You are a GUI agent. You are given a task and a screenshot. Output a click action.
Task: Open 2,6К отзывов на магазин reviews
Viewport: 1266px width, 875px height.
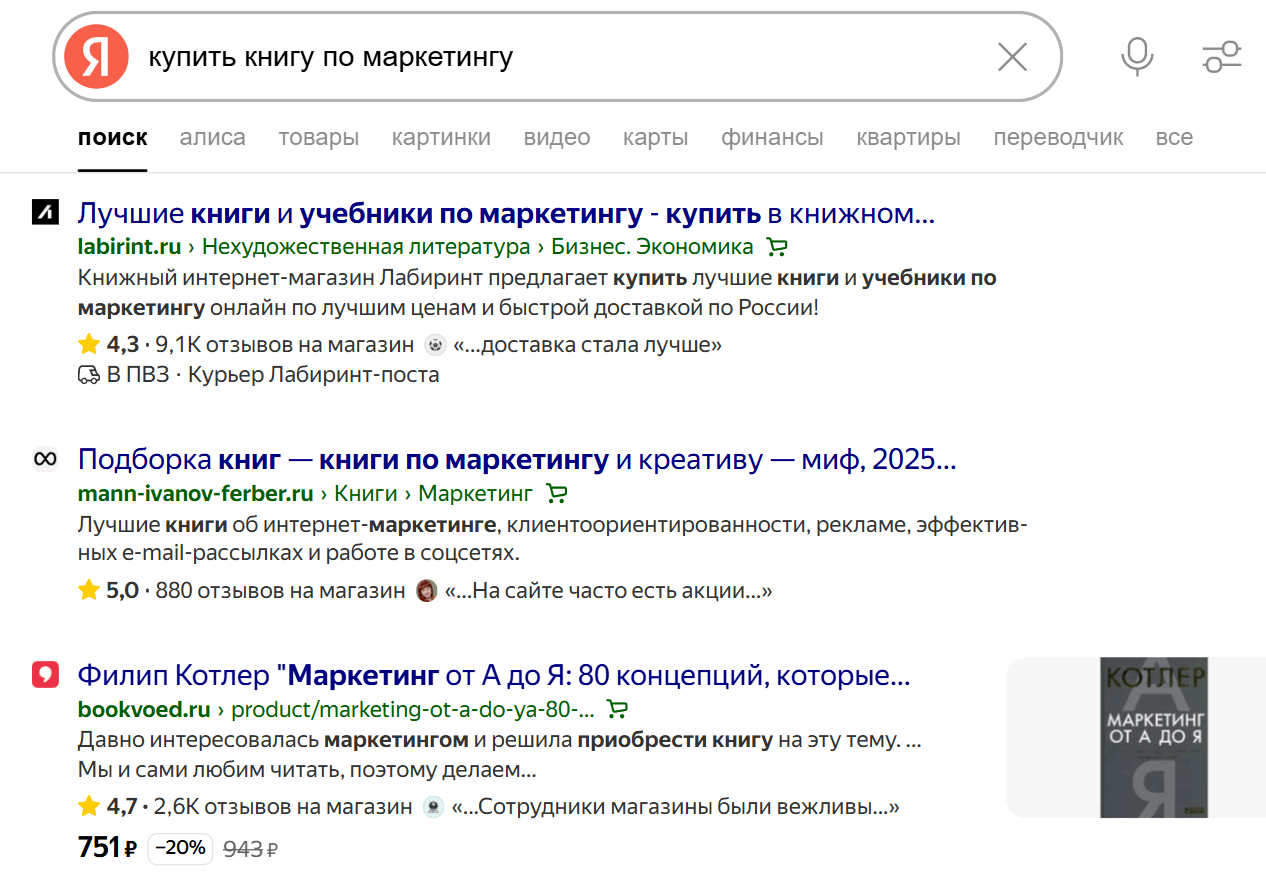coord(283,807)
